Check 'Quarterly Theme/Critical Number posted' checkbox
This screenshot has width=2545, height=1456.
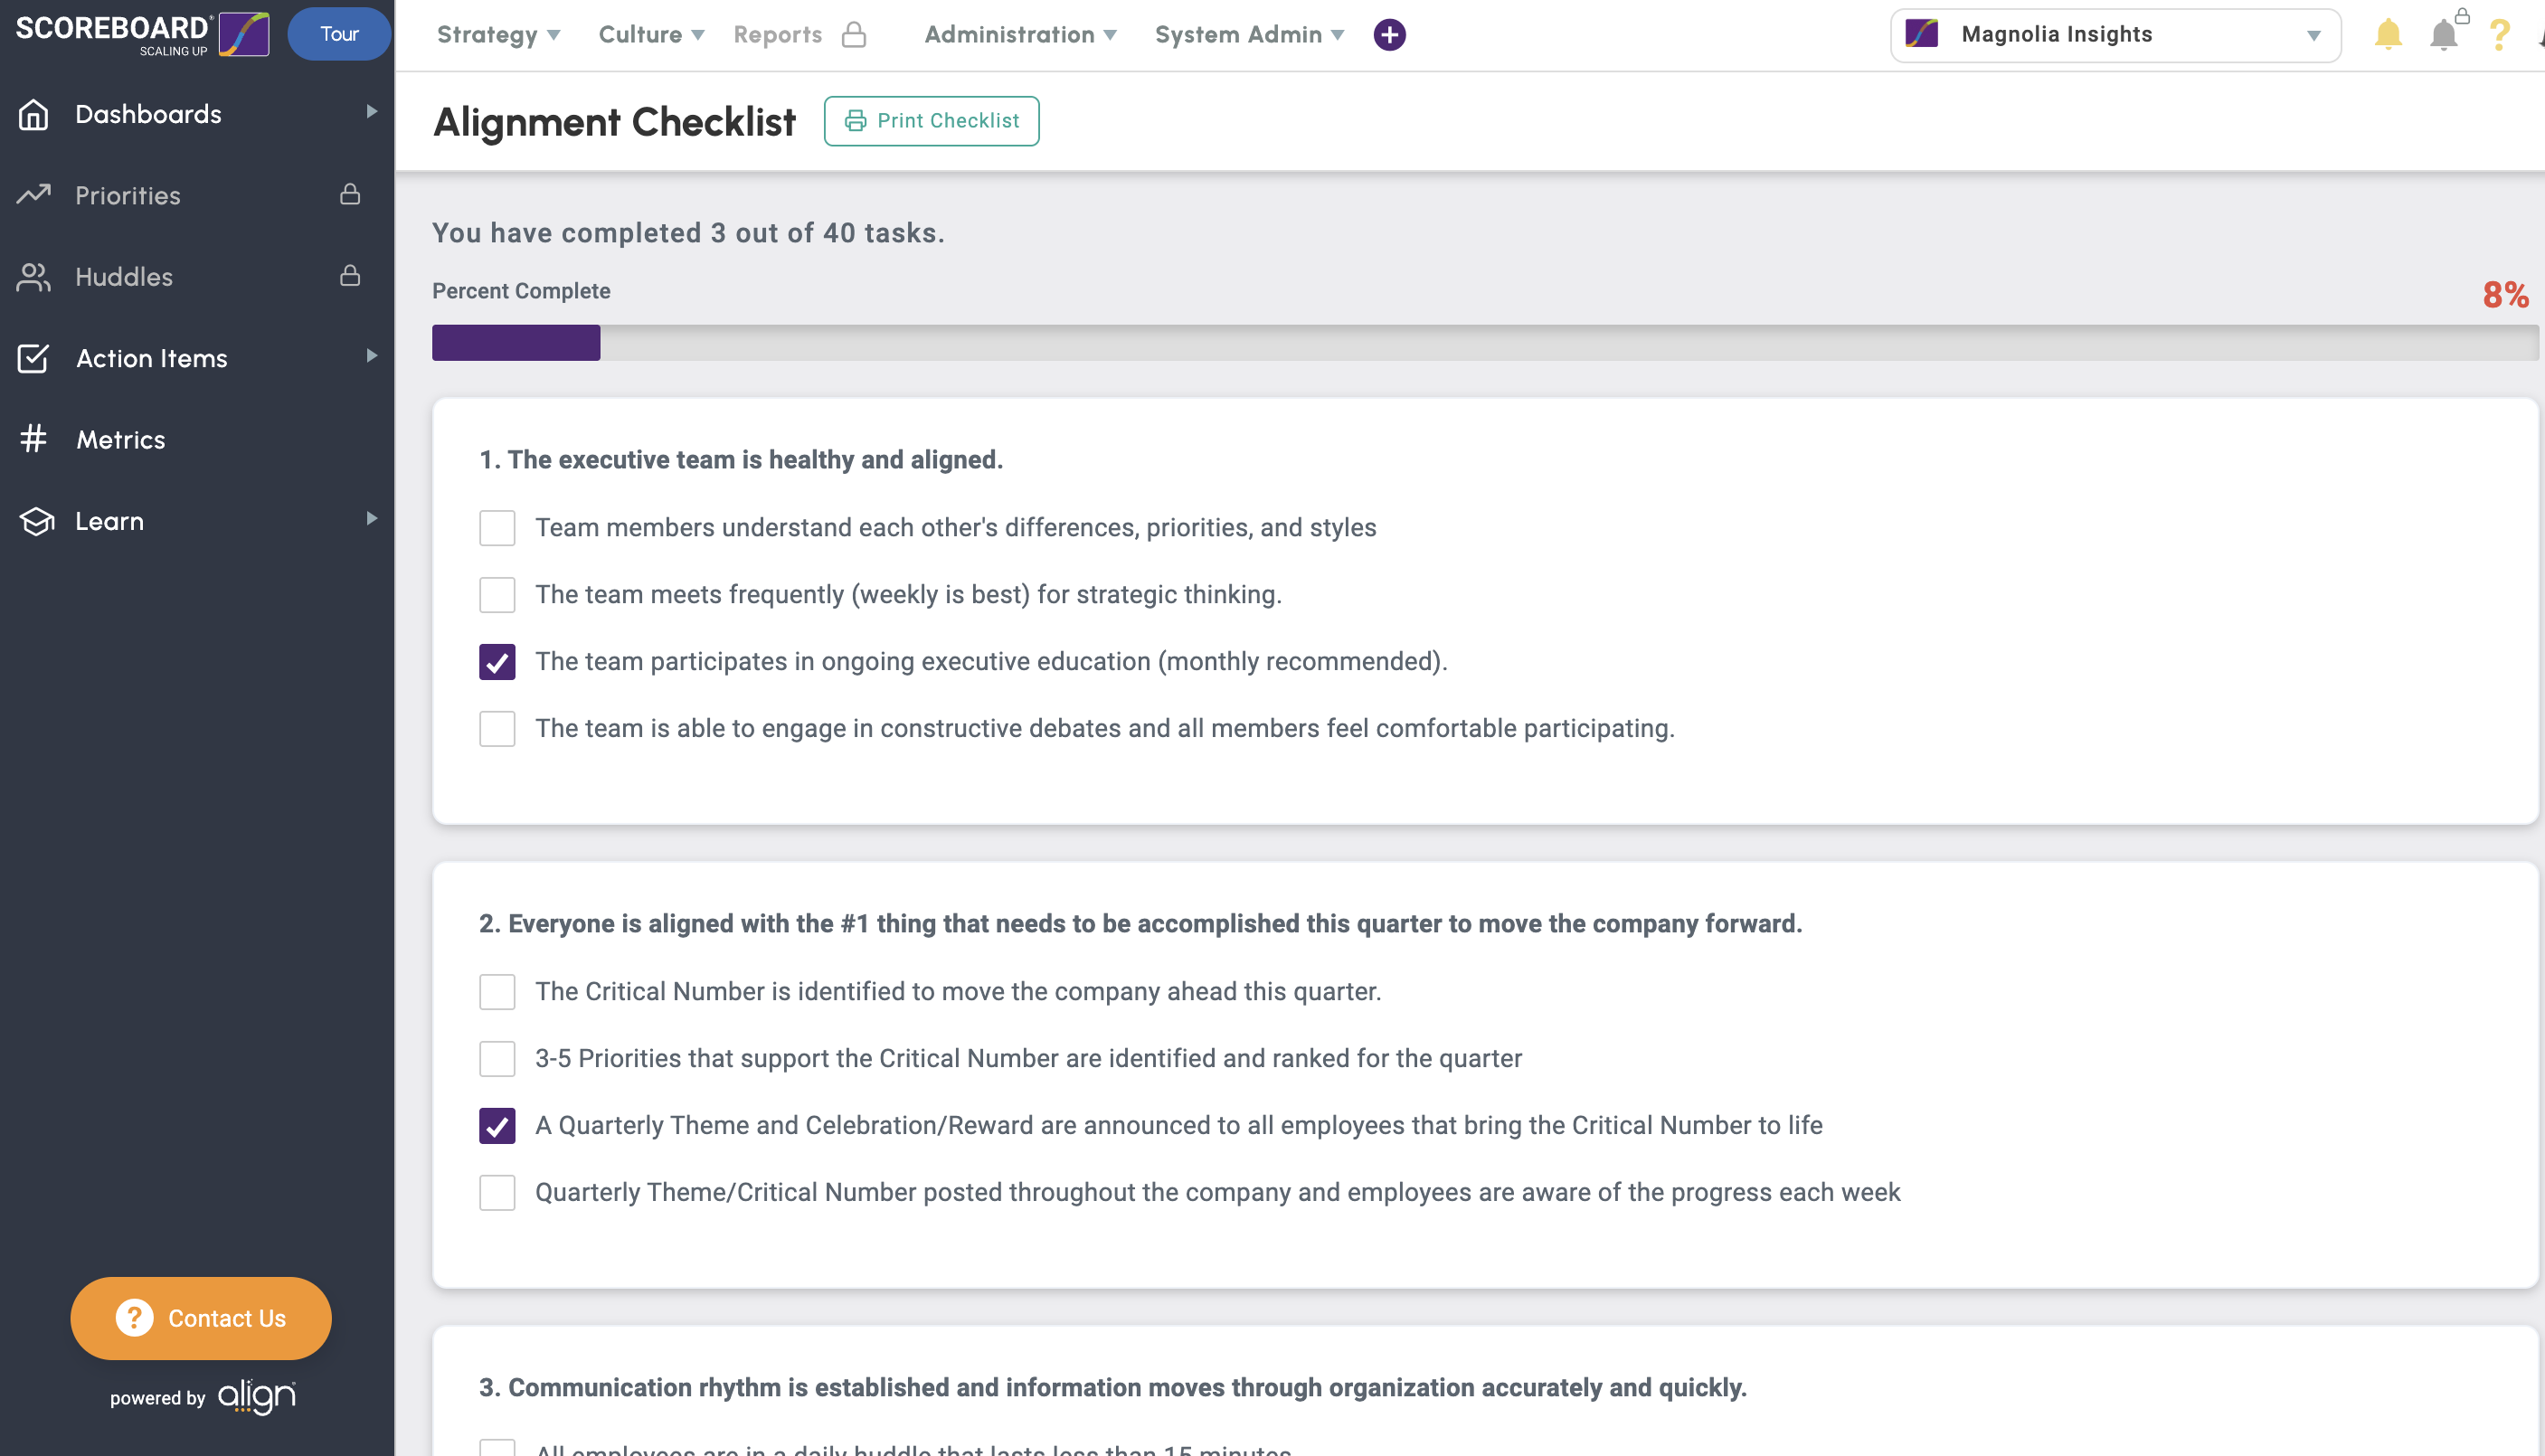pyautogui.click(x=497, y=1193)
